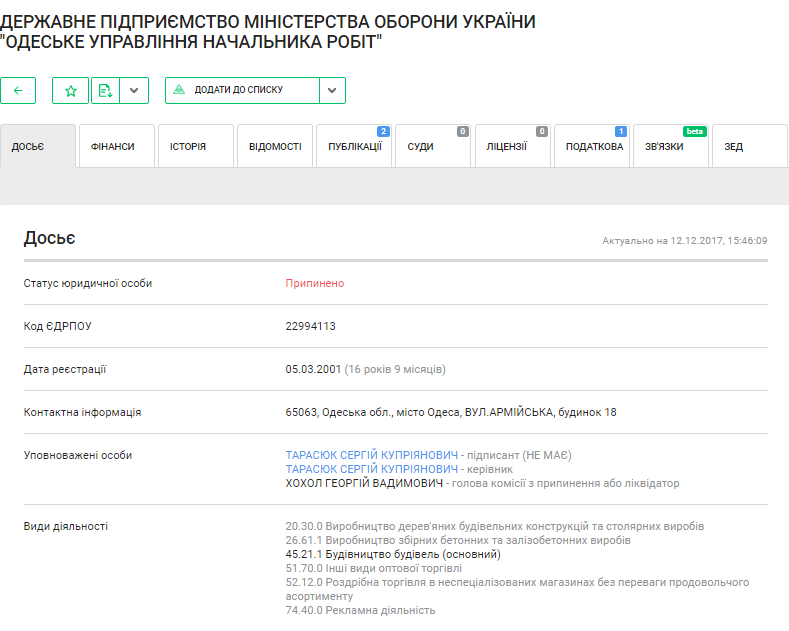This screenshot has height=631, width=789.
Task: Go to the Відомості tab
Action: coord(275,147)
